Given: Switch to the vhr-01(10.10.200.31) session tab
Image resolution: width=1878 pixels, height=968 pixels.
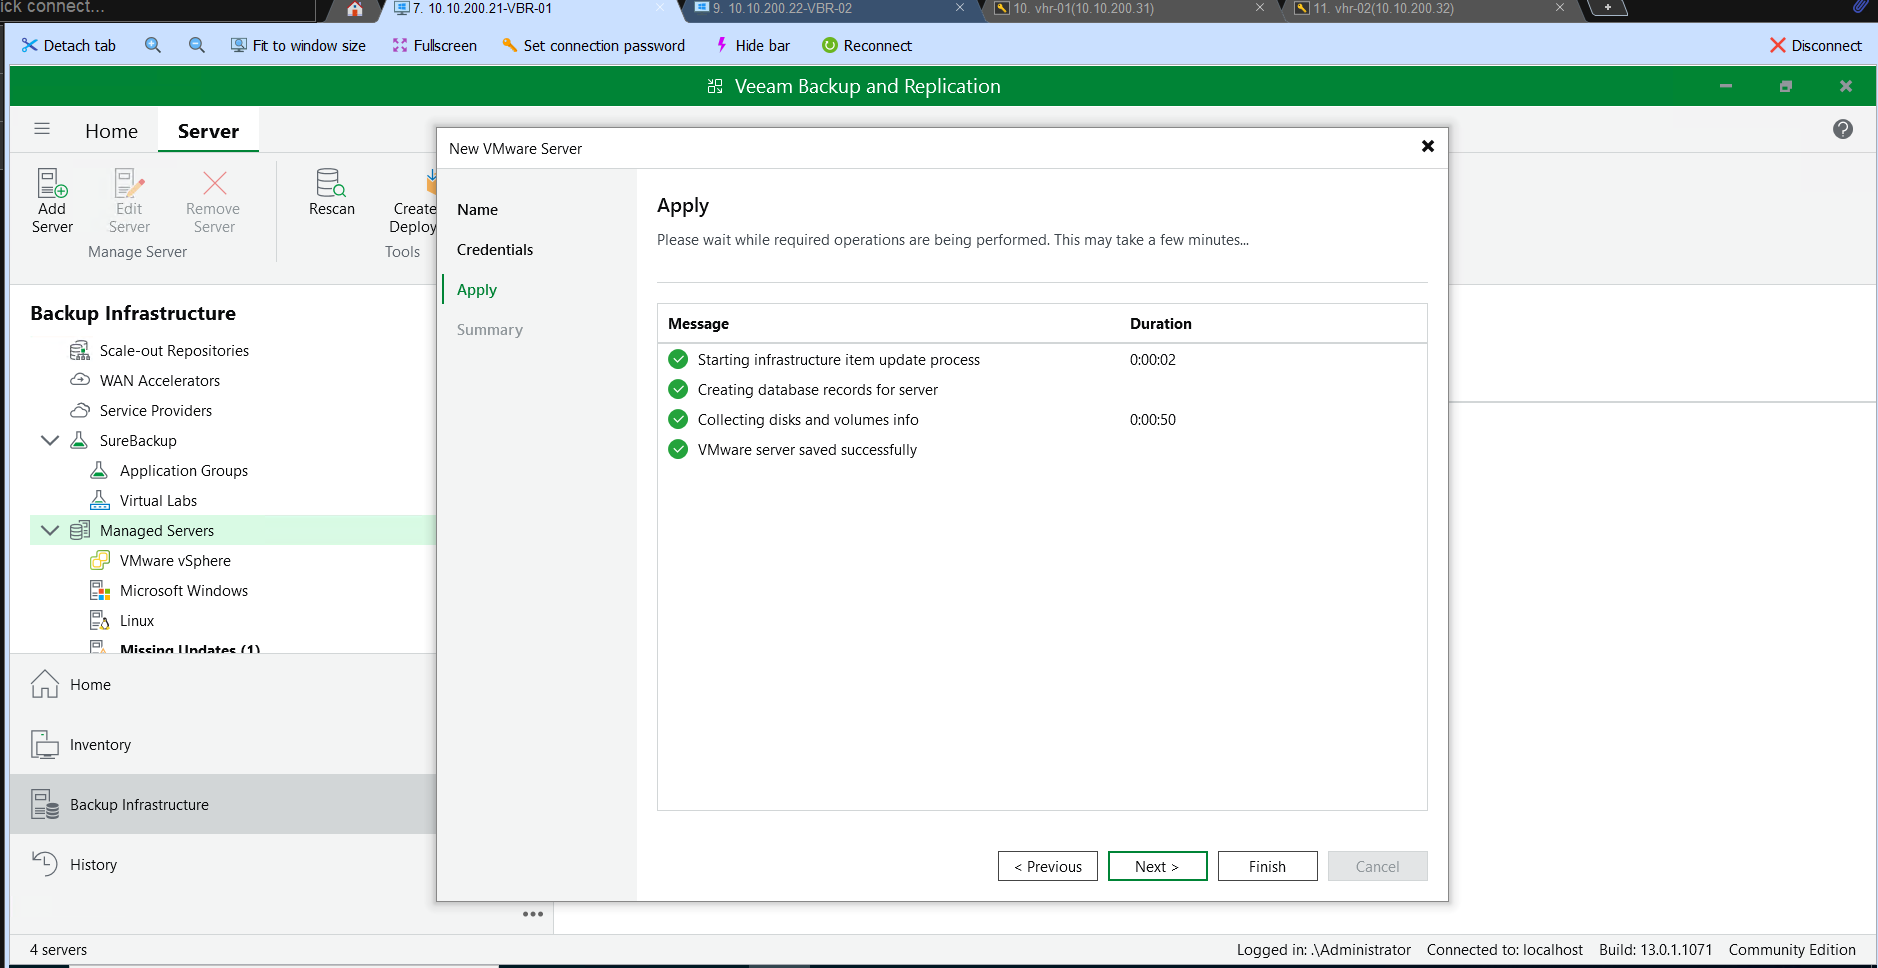Looking at the screenshot, I should point(1130,9).
